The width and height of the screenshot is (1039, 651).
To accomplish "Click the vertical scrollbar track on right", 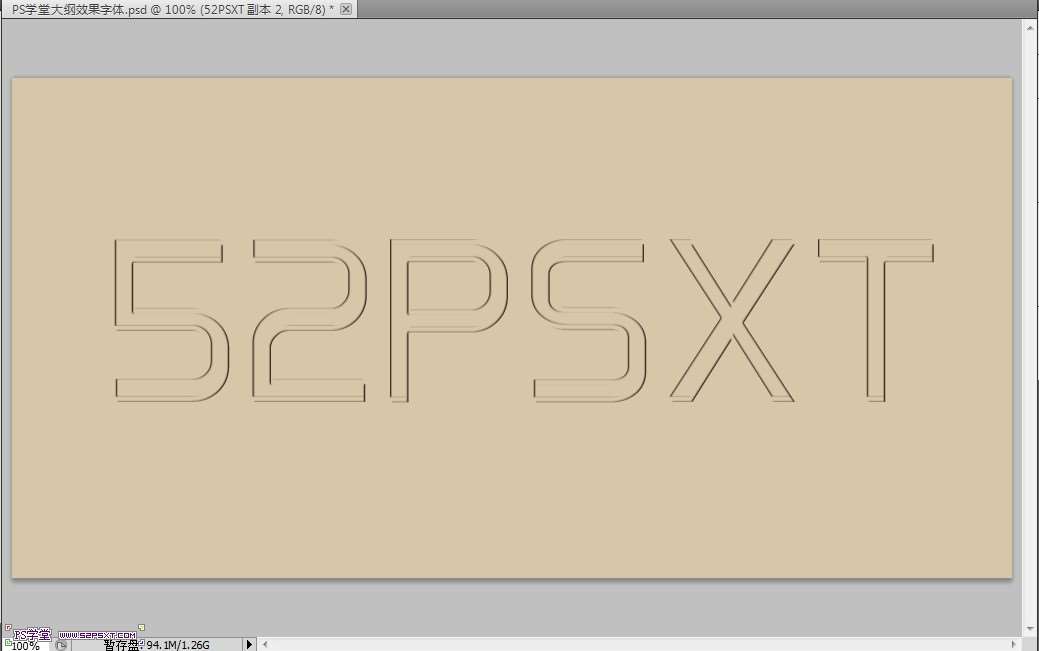I will [1031, 330].
